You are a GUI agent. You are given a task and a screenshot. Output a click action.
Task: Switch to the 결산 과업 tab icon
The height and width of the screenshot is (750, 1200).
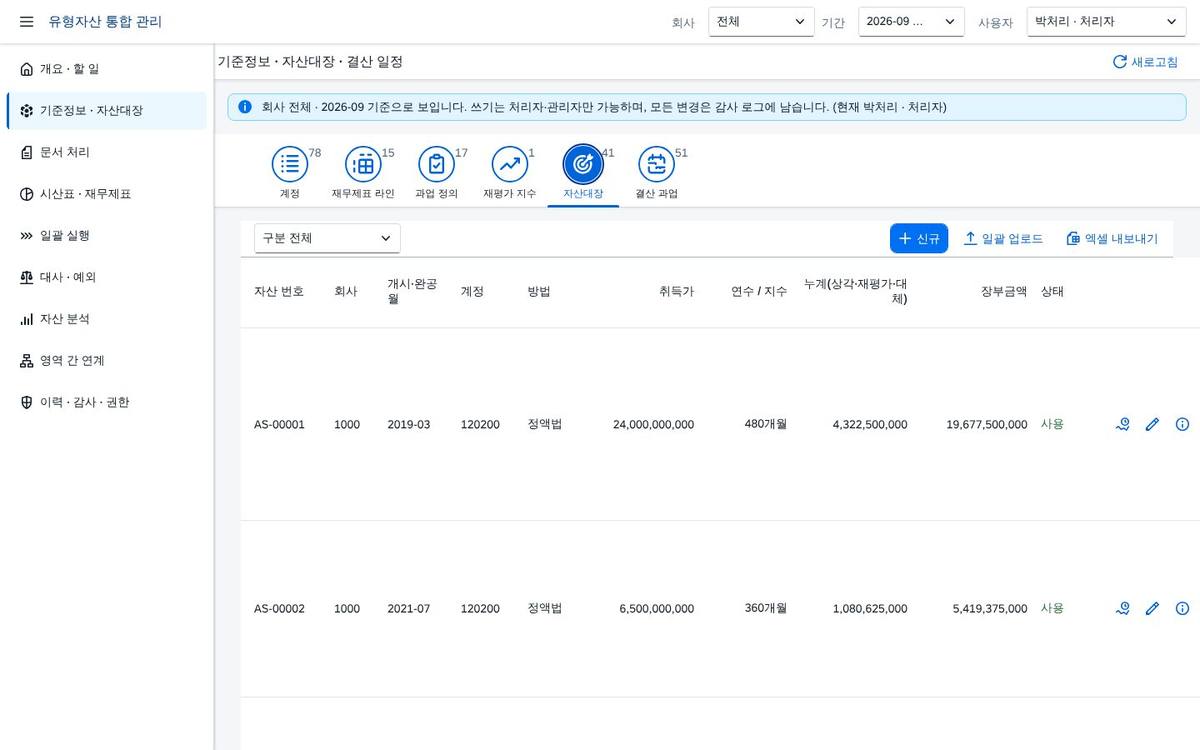click(x=656, y=164)
